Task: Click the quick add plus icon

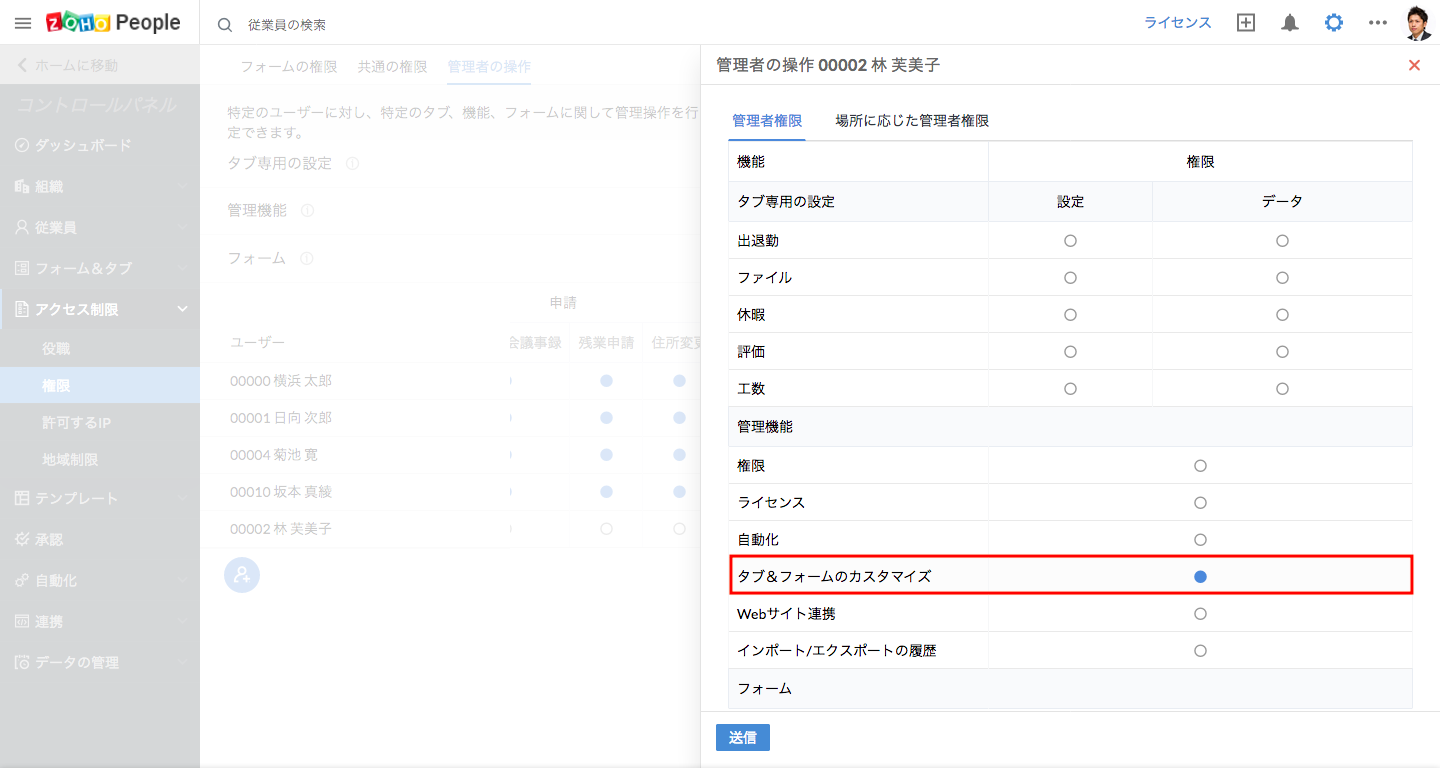Action: click(x=1246, y=23)
